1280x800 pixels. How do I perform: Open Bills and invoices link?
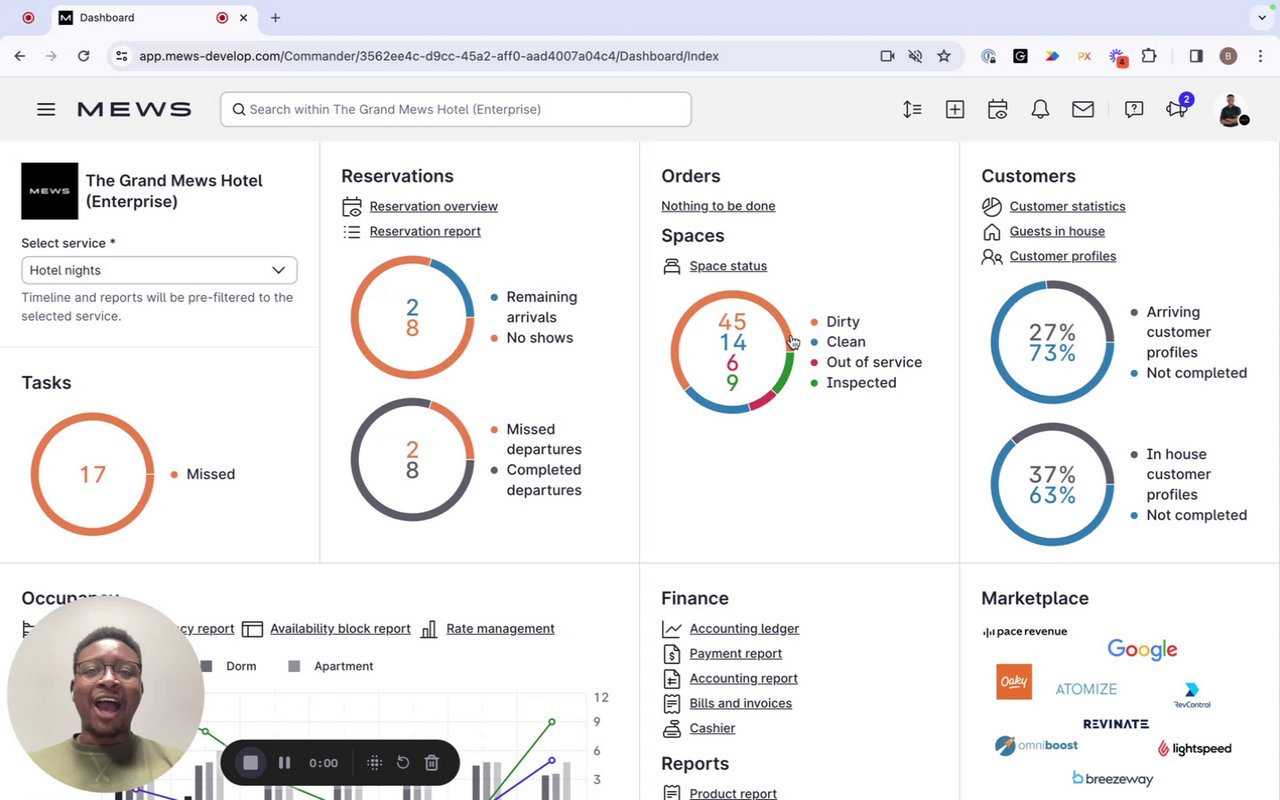point(740,703)
